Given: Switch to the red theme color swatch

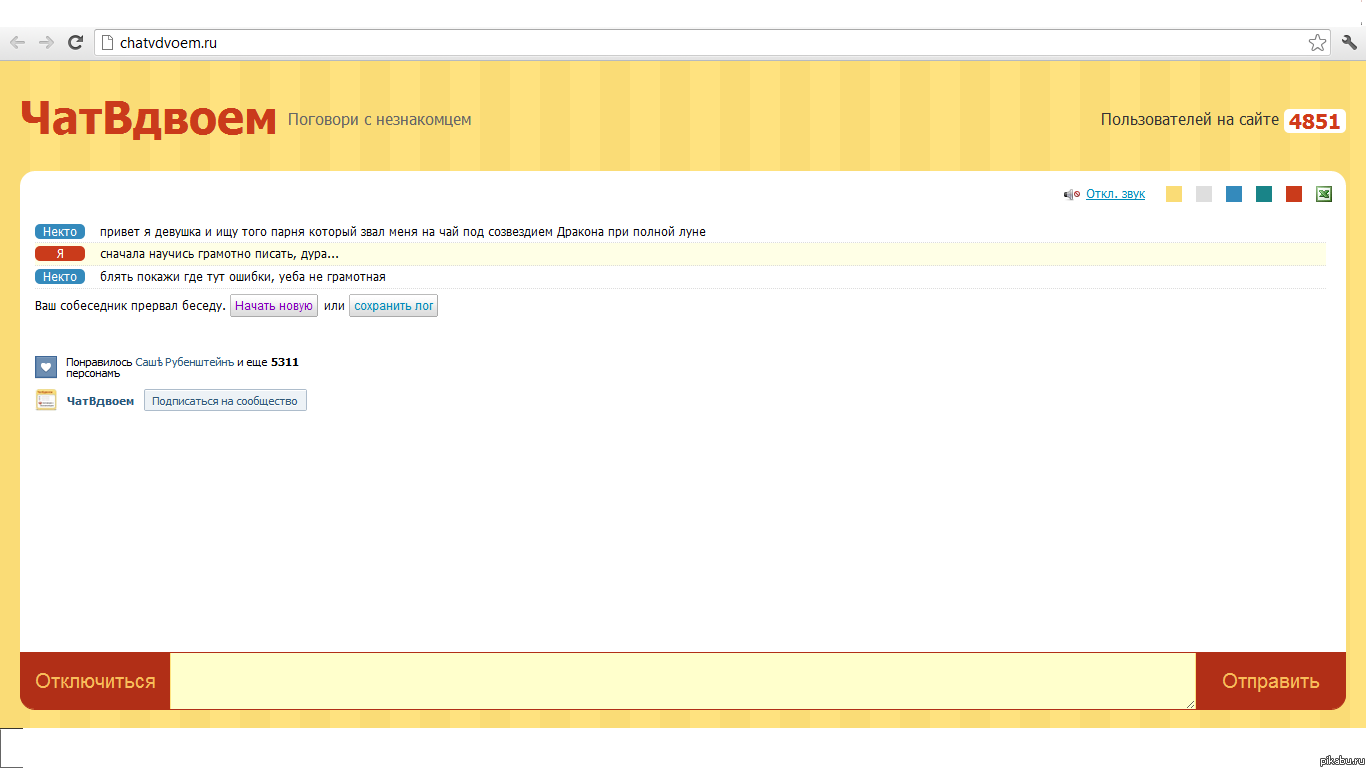Looking at the screenshot, I should click(x=1294, y=194).
